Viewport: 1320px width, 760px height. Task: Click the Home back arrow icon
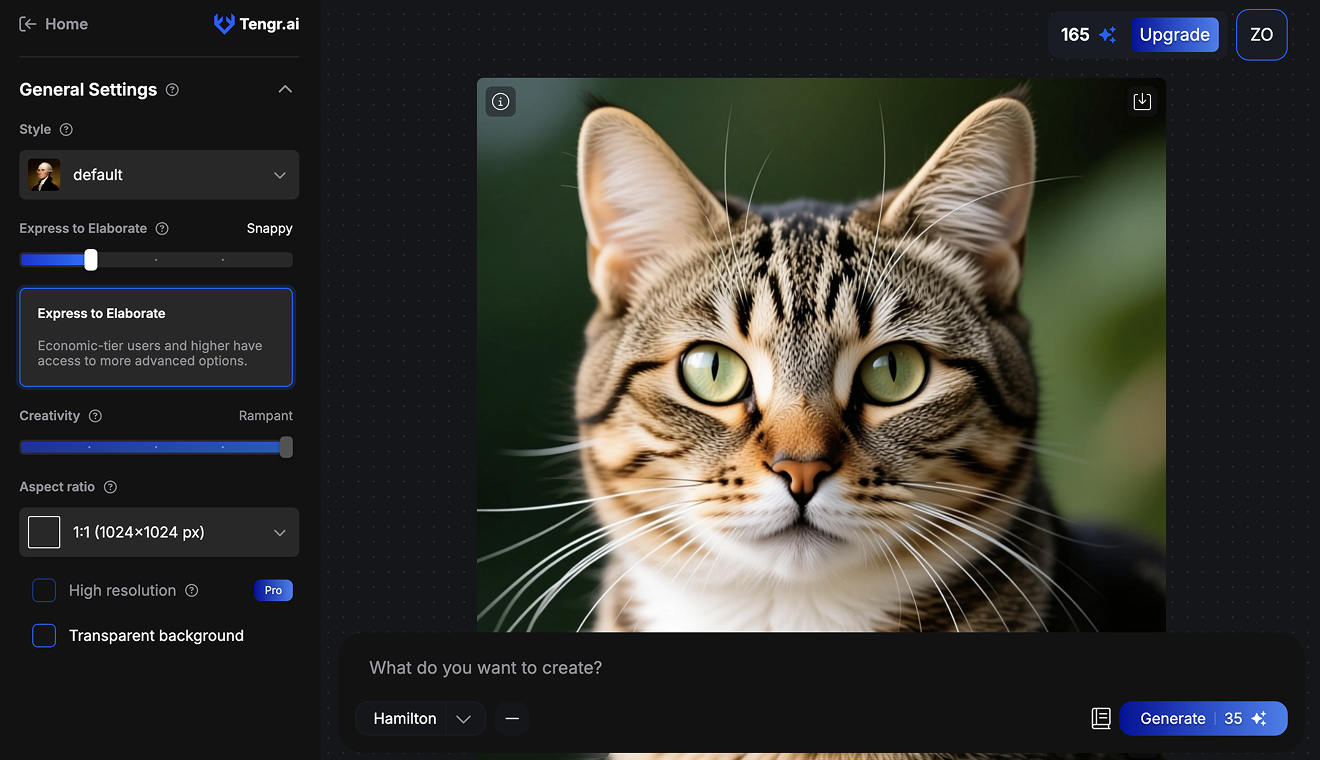28,23
